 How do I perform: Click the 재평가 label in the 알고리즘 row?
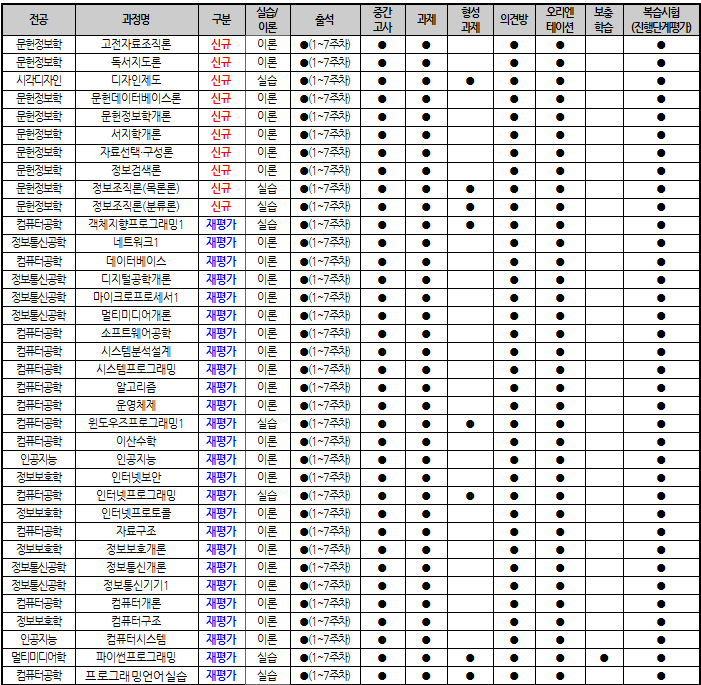point(221,387)
